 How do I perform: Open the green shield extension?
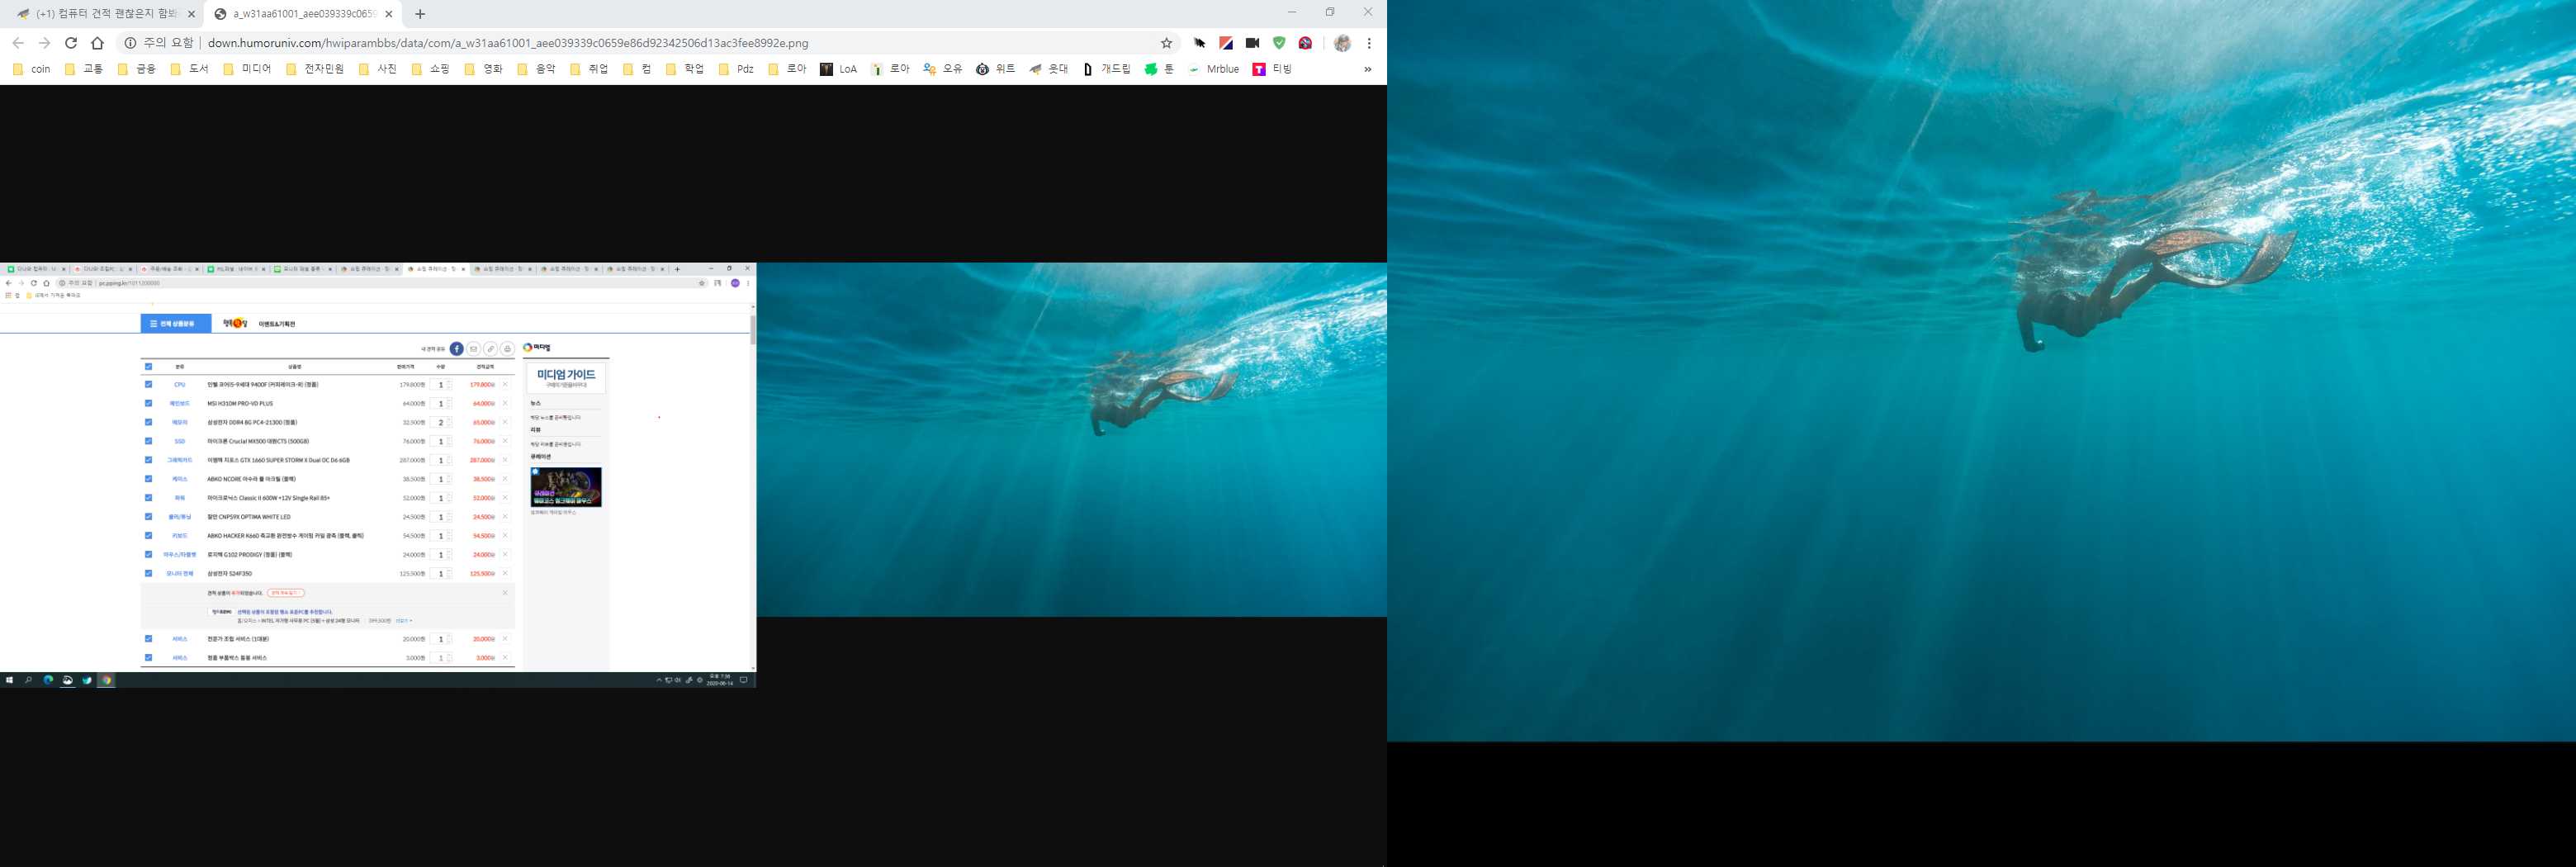coord(1279,43)
